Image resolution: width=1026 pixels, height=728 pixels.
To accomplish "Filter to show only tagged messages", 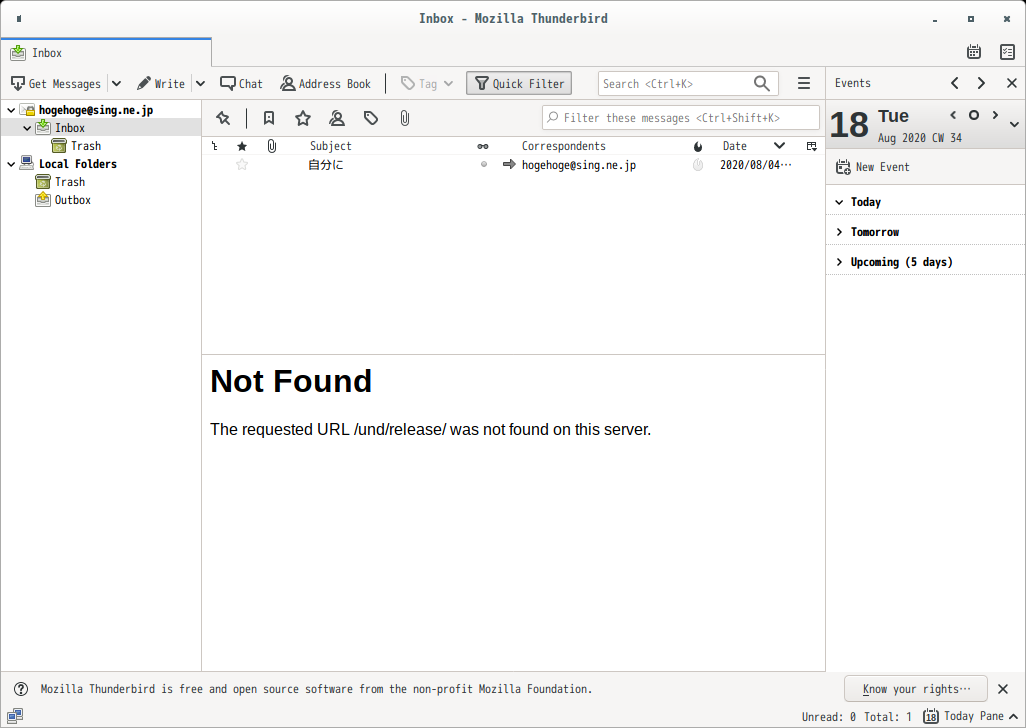I will [x=371, y=118].
